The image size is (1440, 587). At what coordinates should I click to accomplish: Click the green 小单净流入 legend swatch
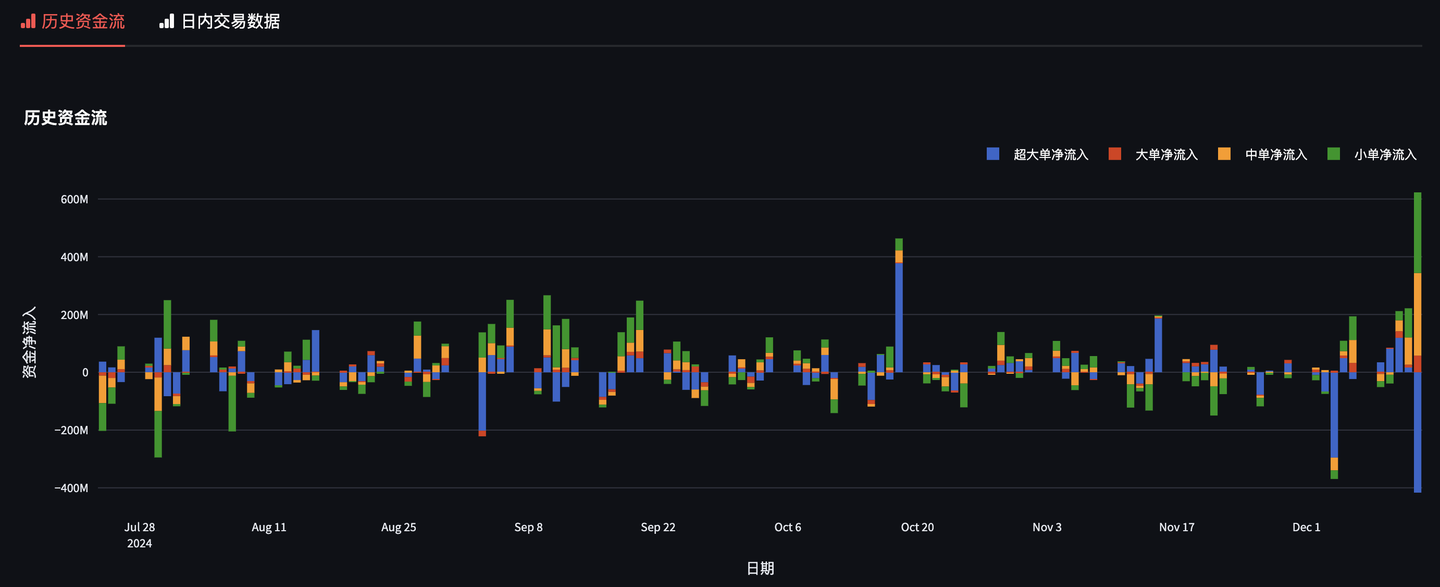(1333, 154)
